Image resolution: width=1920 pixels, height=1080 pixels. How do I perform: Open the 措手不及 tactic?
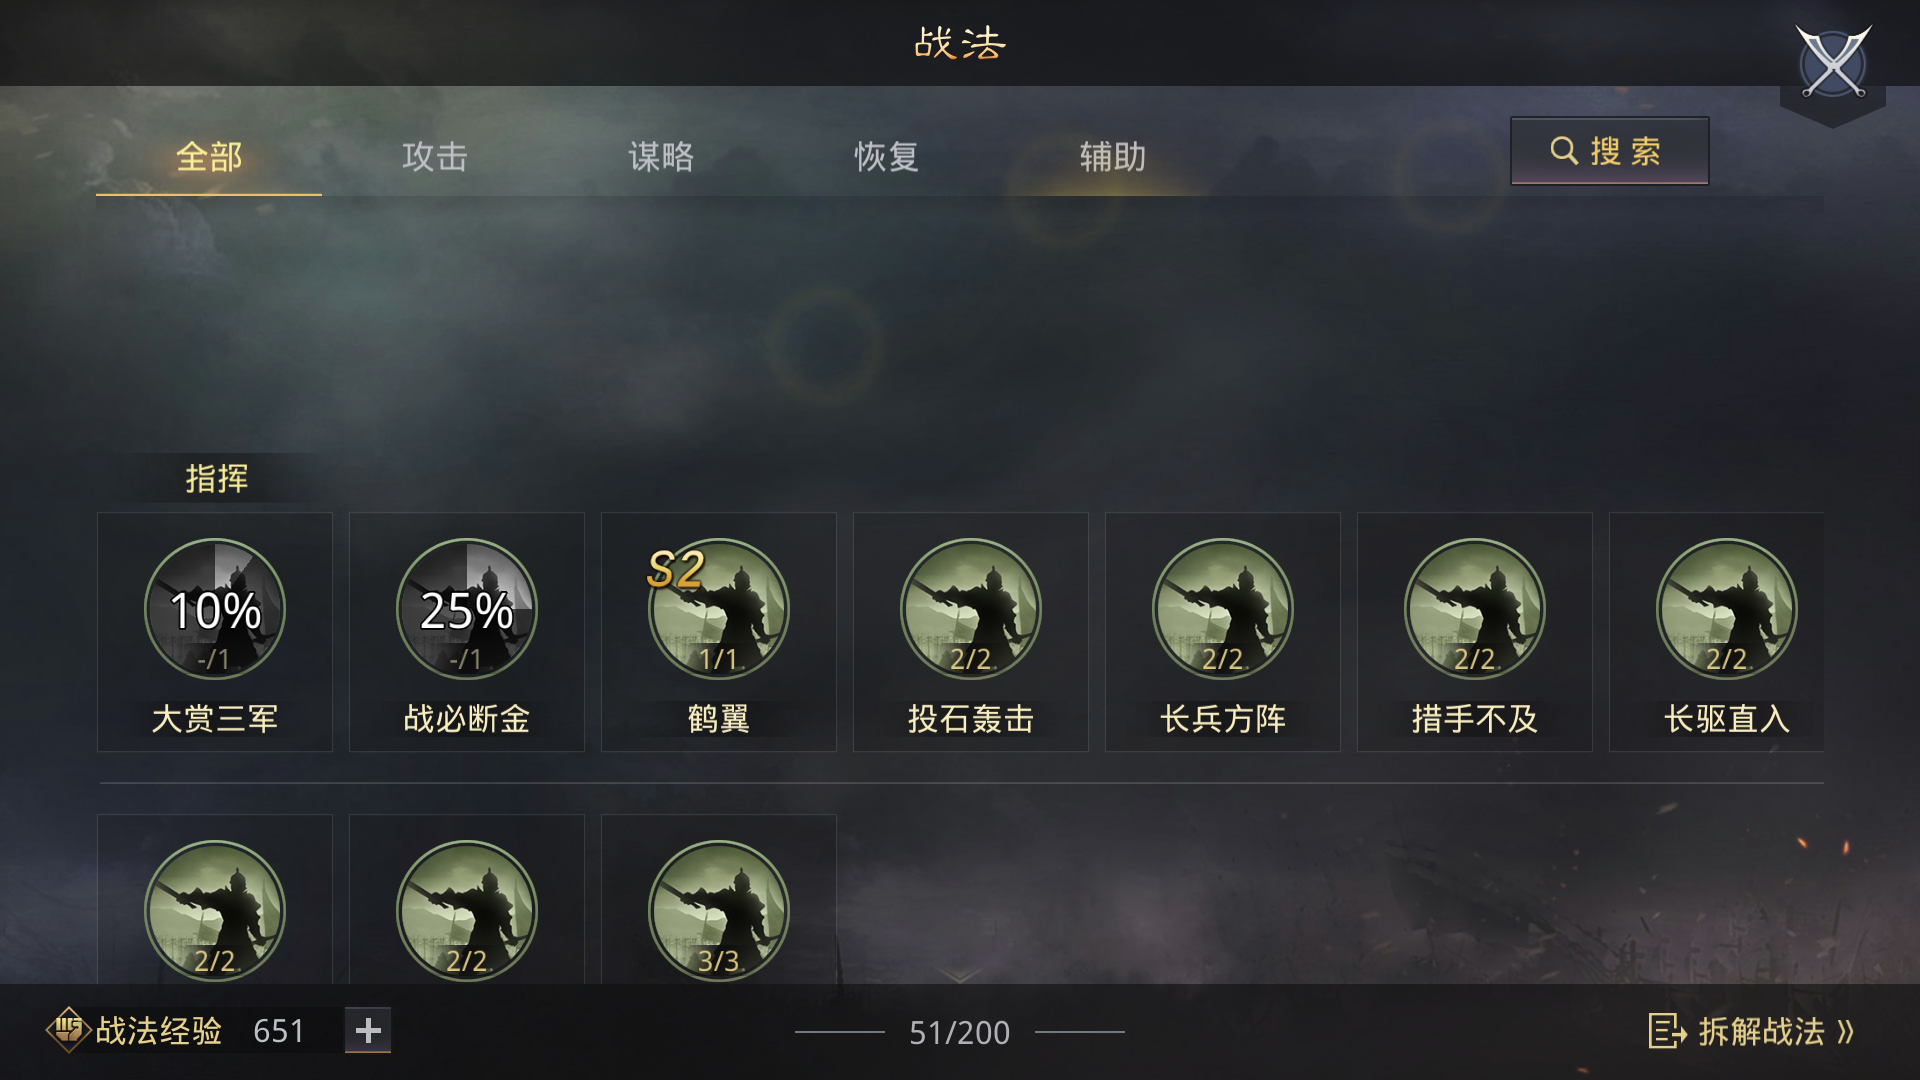coord(1475,609)
